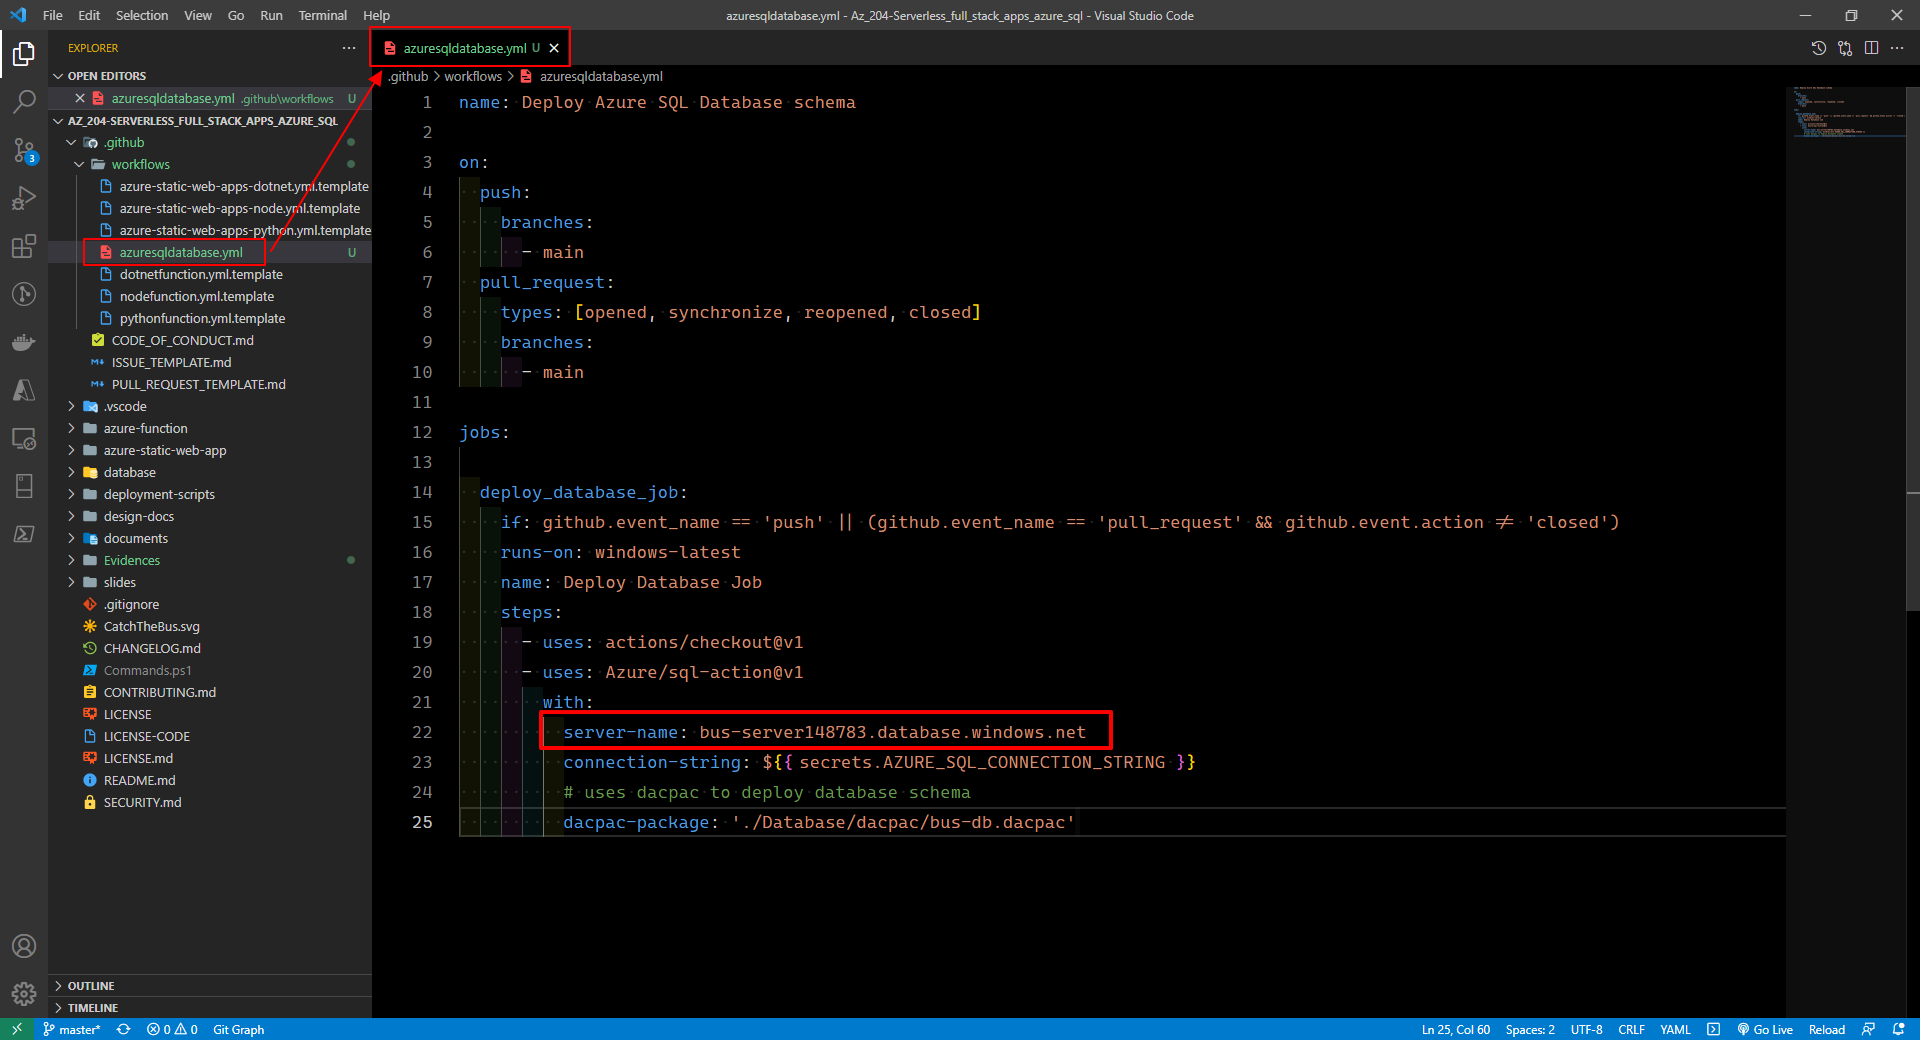Open CatchTheBus.svg in the explorer
The image size is (1920, 1040).
point(151,627)
